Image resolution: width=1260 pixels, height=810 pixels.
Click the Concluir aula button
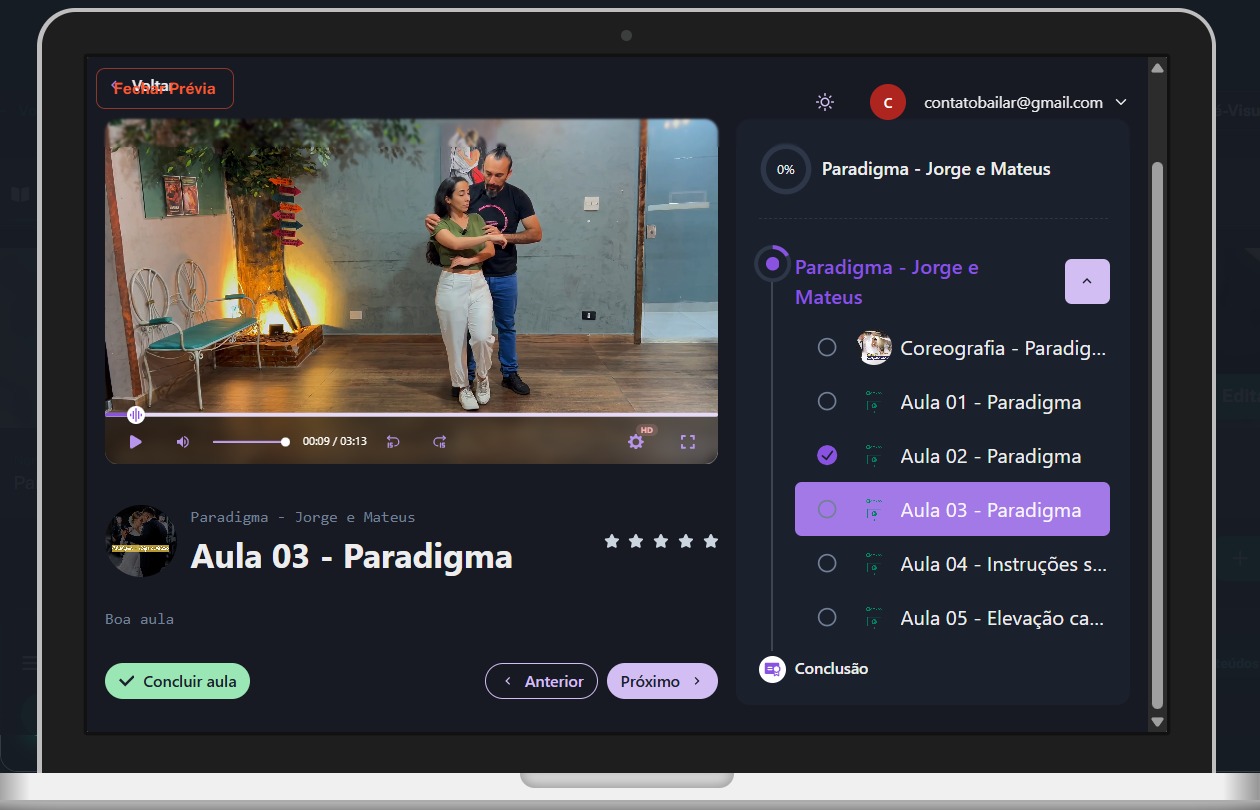point(177,681)
